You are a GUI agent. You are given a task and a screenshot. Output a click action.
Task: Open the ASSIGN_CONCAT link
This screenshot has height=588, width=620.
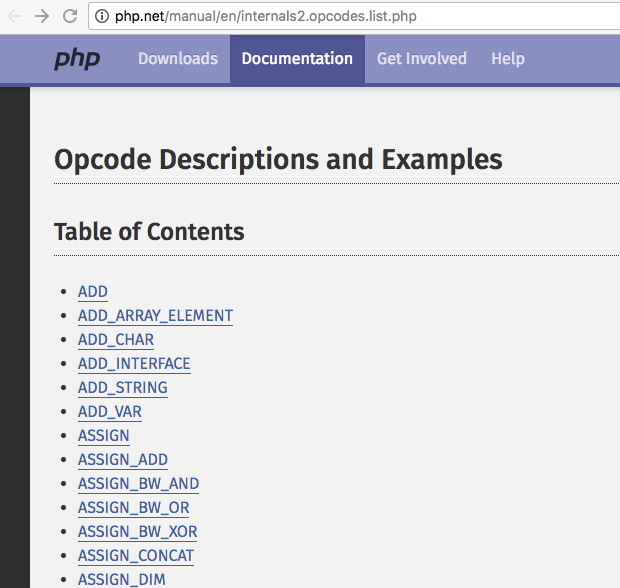136,556
